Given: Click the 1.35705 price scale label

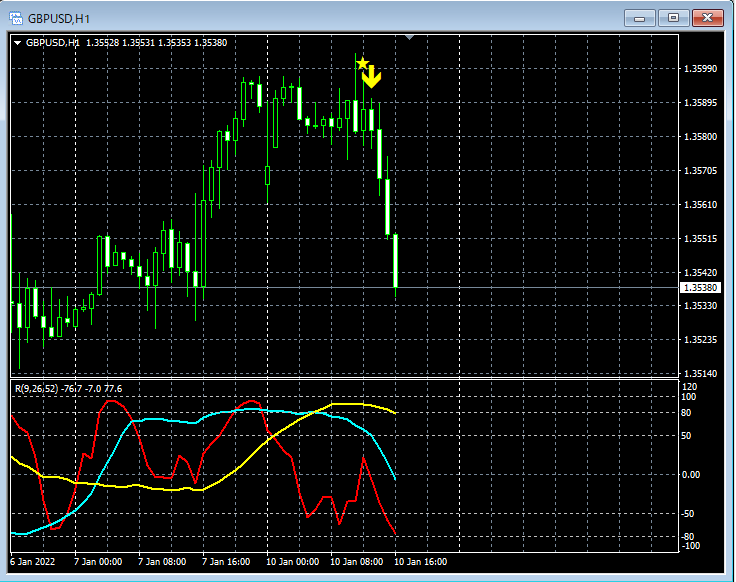Looking at the screenshot, I should pyautogui.click(x=700, y=171).
